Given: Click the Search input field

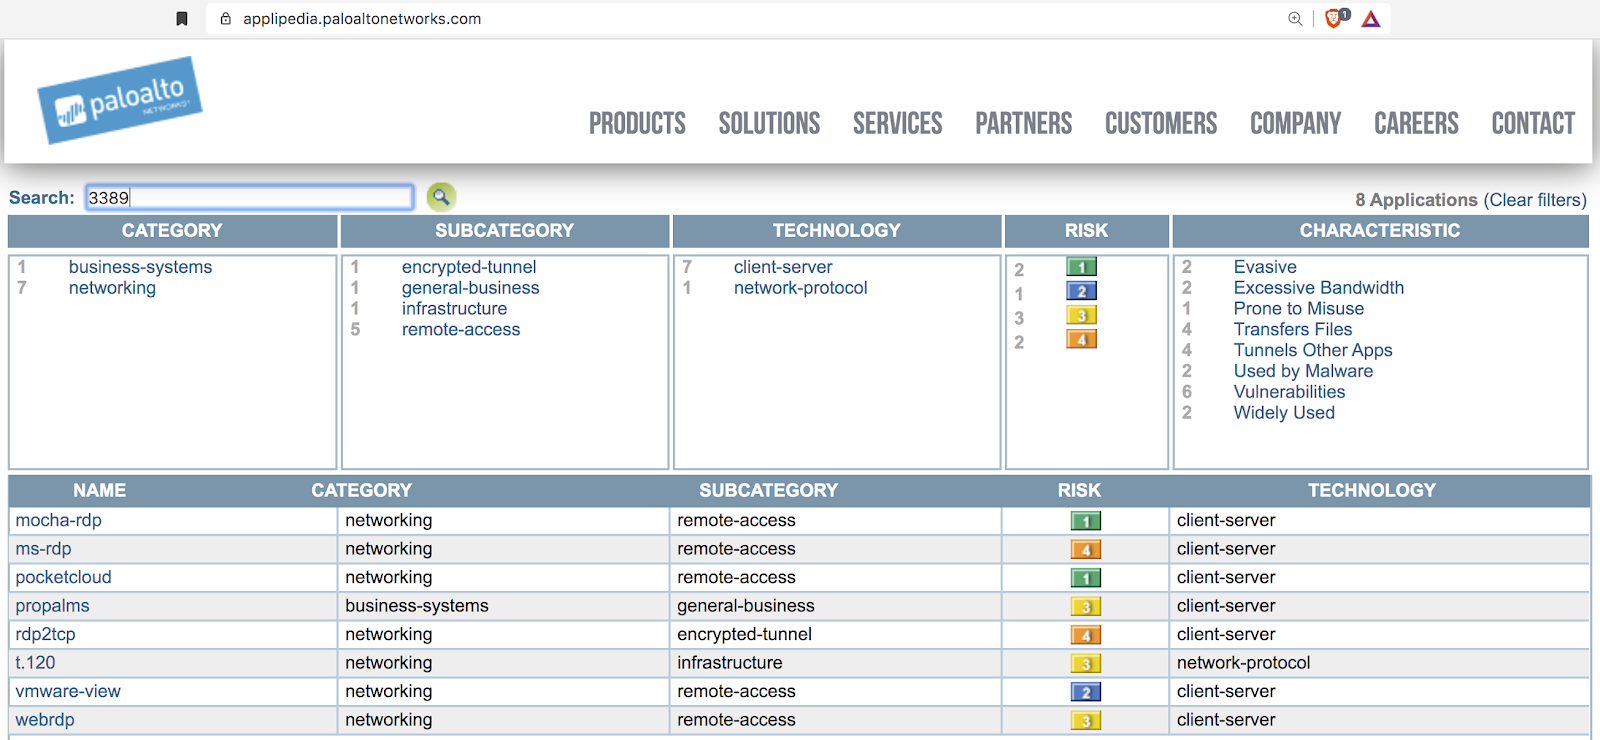Looking at the screenshot, I should pyautogui.click(x=249, y=197).
